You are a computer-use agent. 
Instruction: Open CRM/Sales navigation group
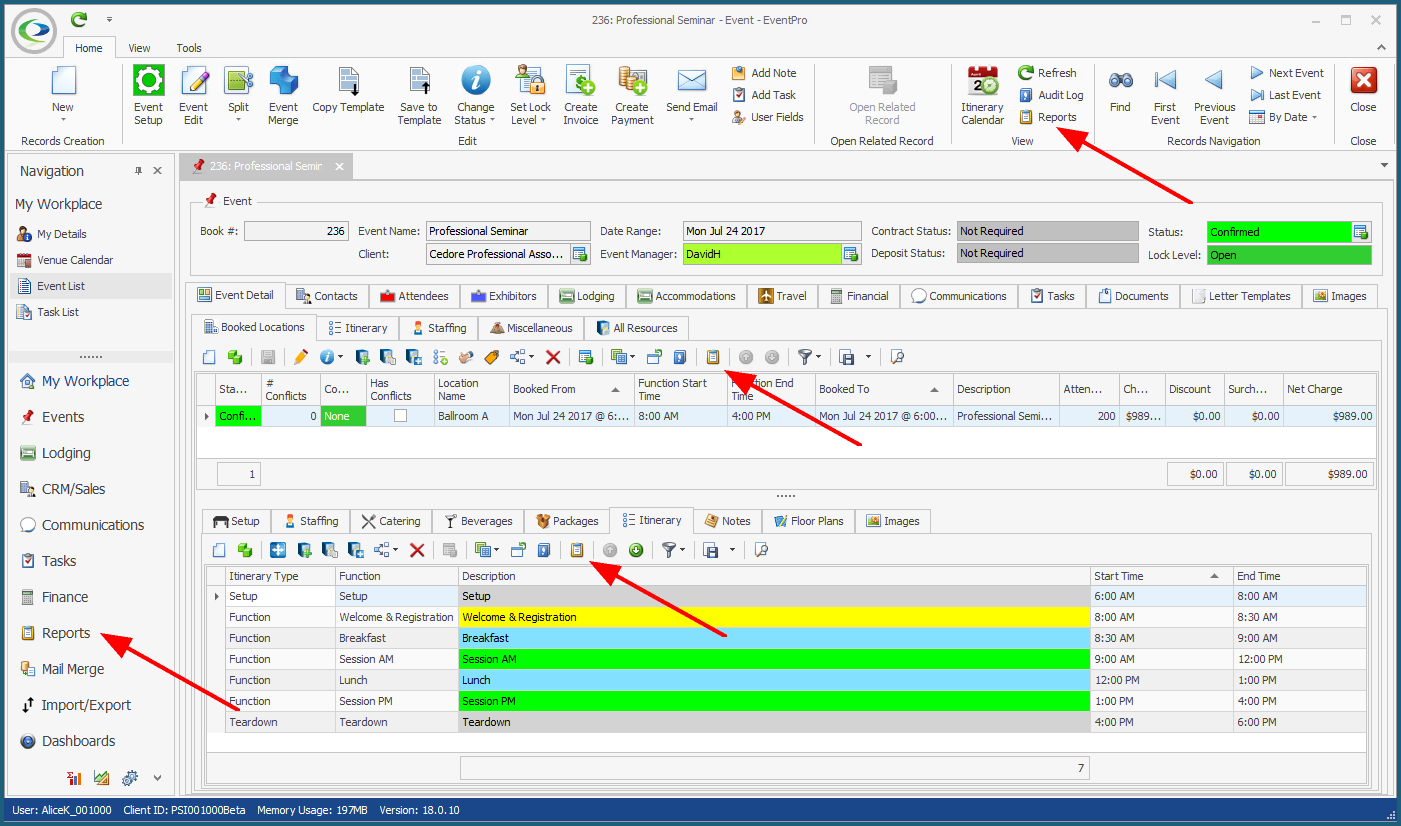pyautogui.click(x=73, y=489)
